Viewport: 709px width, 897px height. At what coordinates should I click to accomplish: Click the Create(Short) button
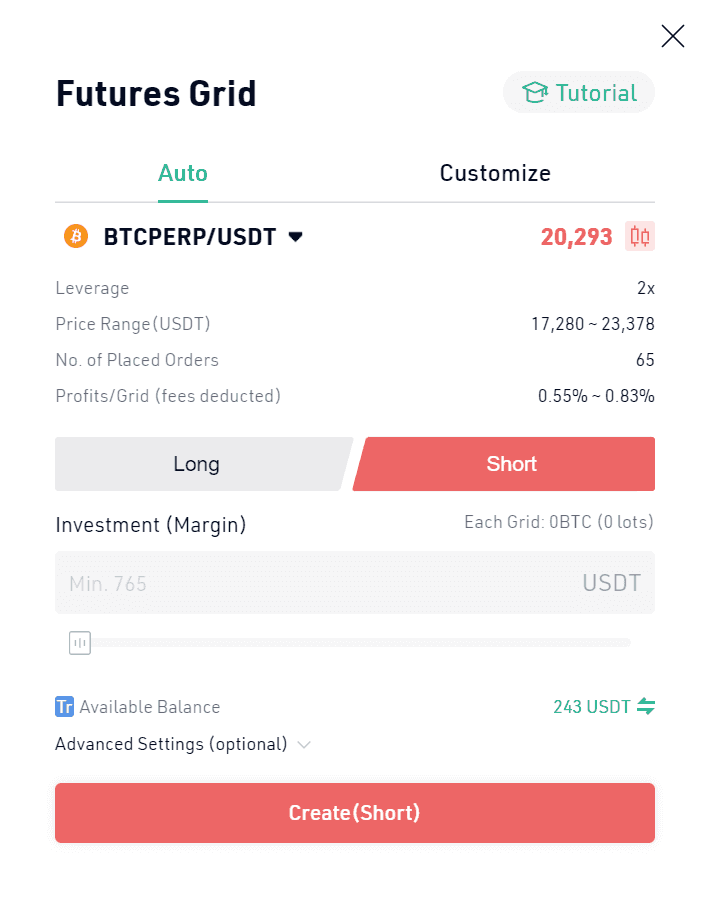(x=355, y=813)
